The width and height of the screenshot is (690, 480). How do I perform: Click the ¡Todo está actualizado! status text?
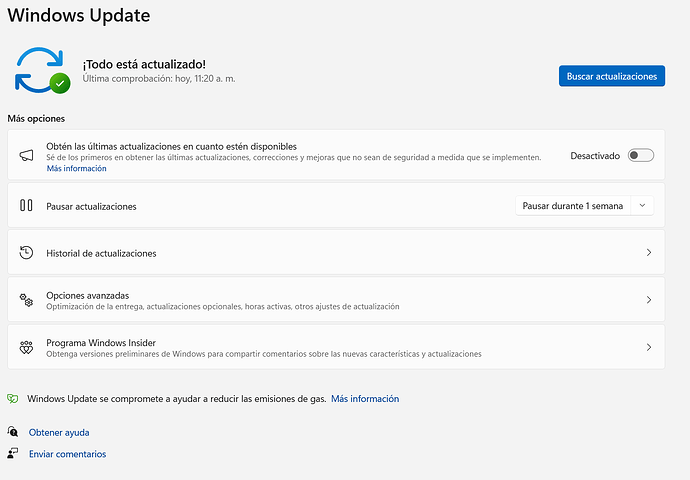[x=144, y=64]
